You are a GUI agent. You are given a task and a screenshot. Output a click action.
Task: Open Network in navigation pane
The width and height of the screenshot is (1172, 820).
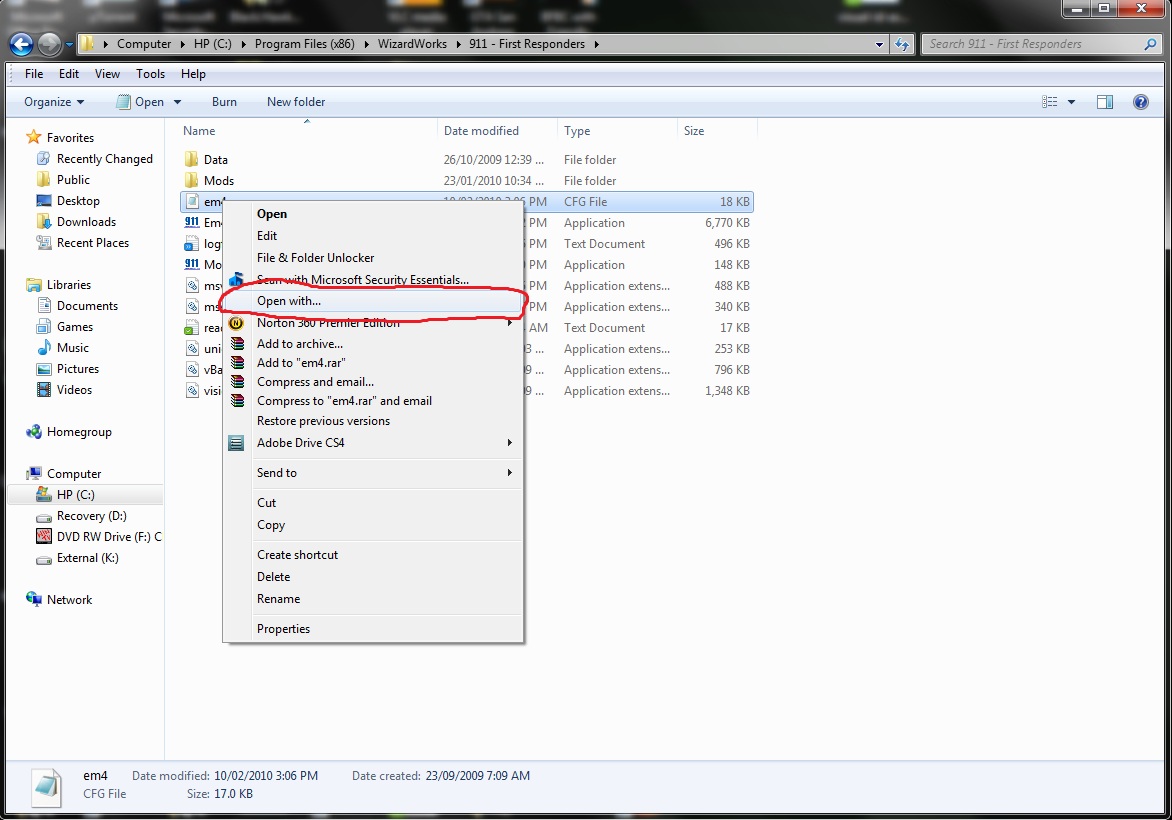pos(70,599)
